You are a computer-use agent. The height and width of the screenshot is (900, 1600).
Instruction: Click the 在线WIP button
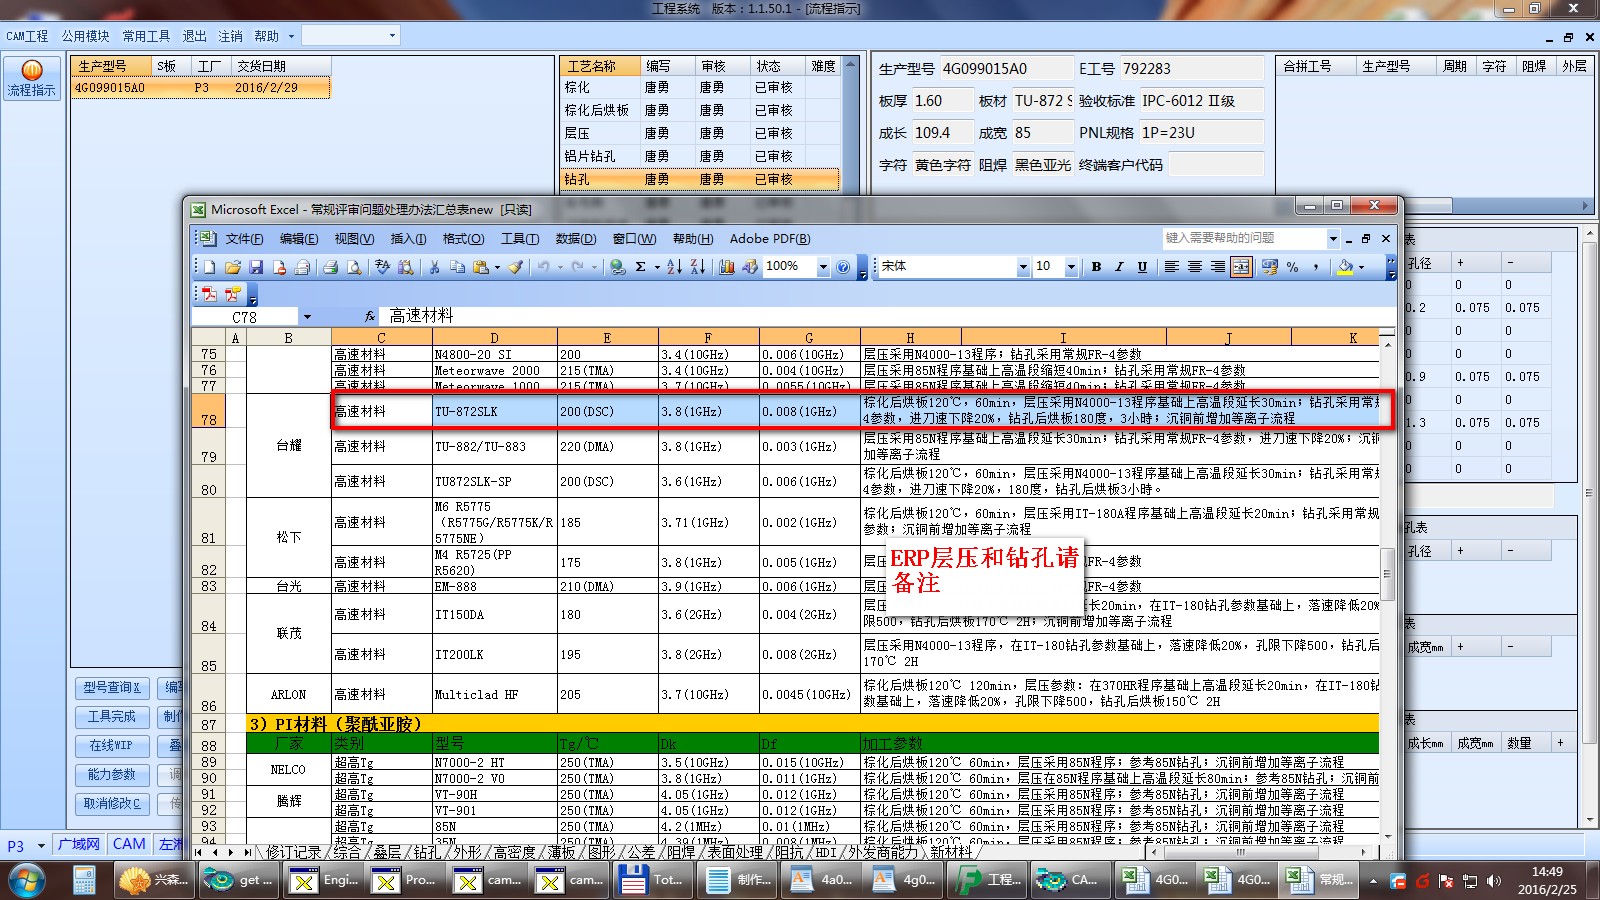click(x=112, y=746)
